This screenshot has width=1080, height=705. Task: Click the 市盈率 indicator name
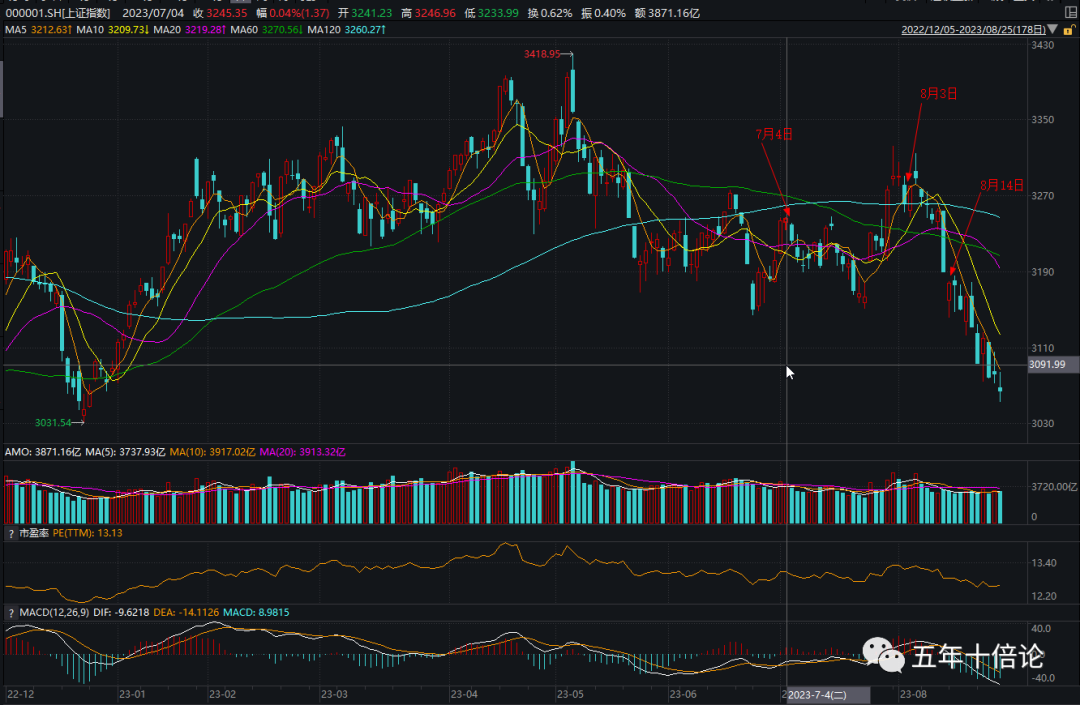(34, 534)
